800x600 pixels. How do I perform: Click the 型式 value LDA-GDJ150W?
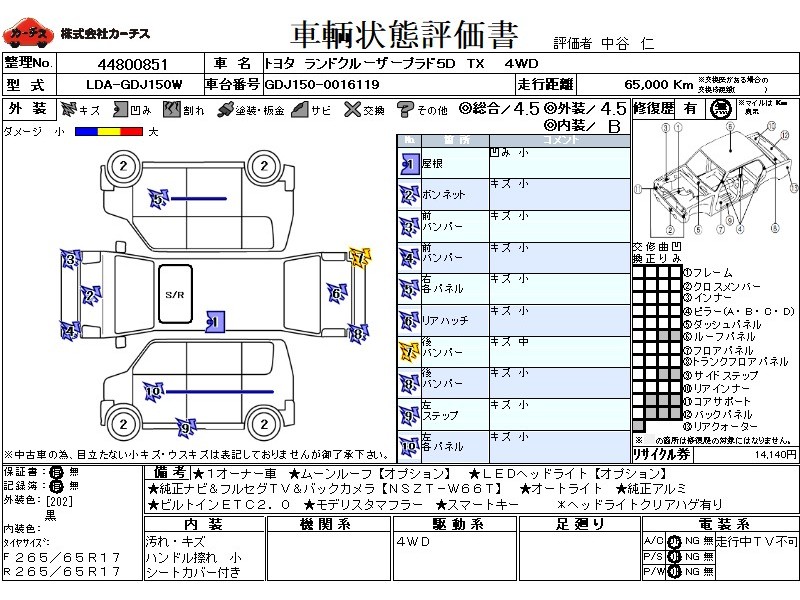(x=134, y=85)
